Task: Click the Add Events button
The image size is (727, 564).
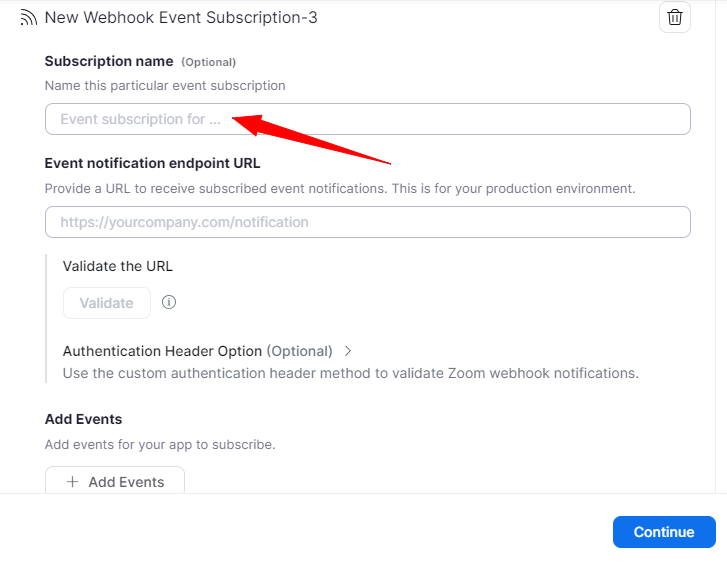Action: point(115,481)
